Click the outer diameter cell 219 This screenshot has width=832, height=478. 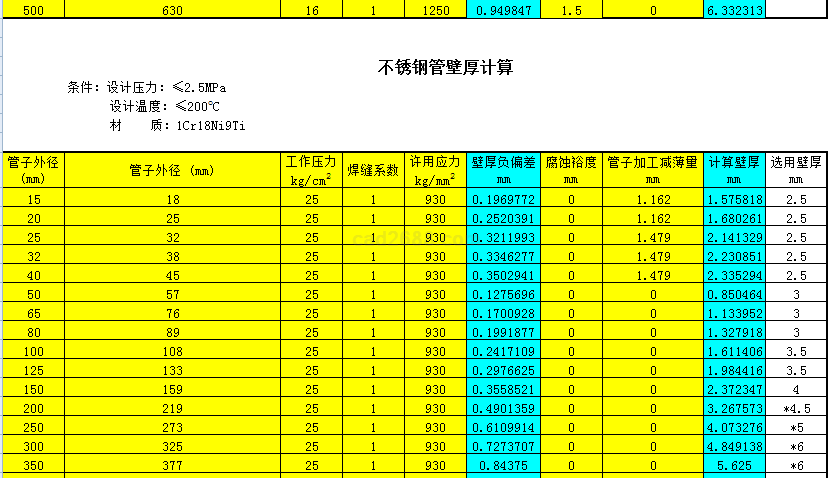coord(172,409)
